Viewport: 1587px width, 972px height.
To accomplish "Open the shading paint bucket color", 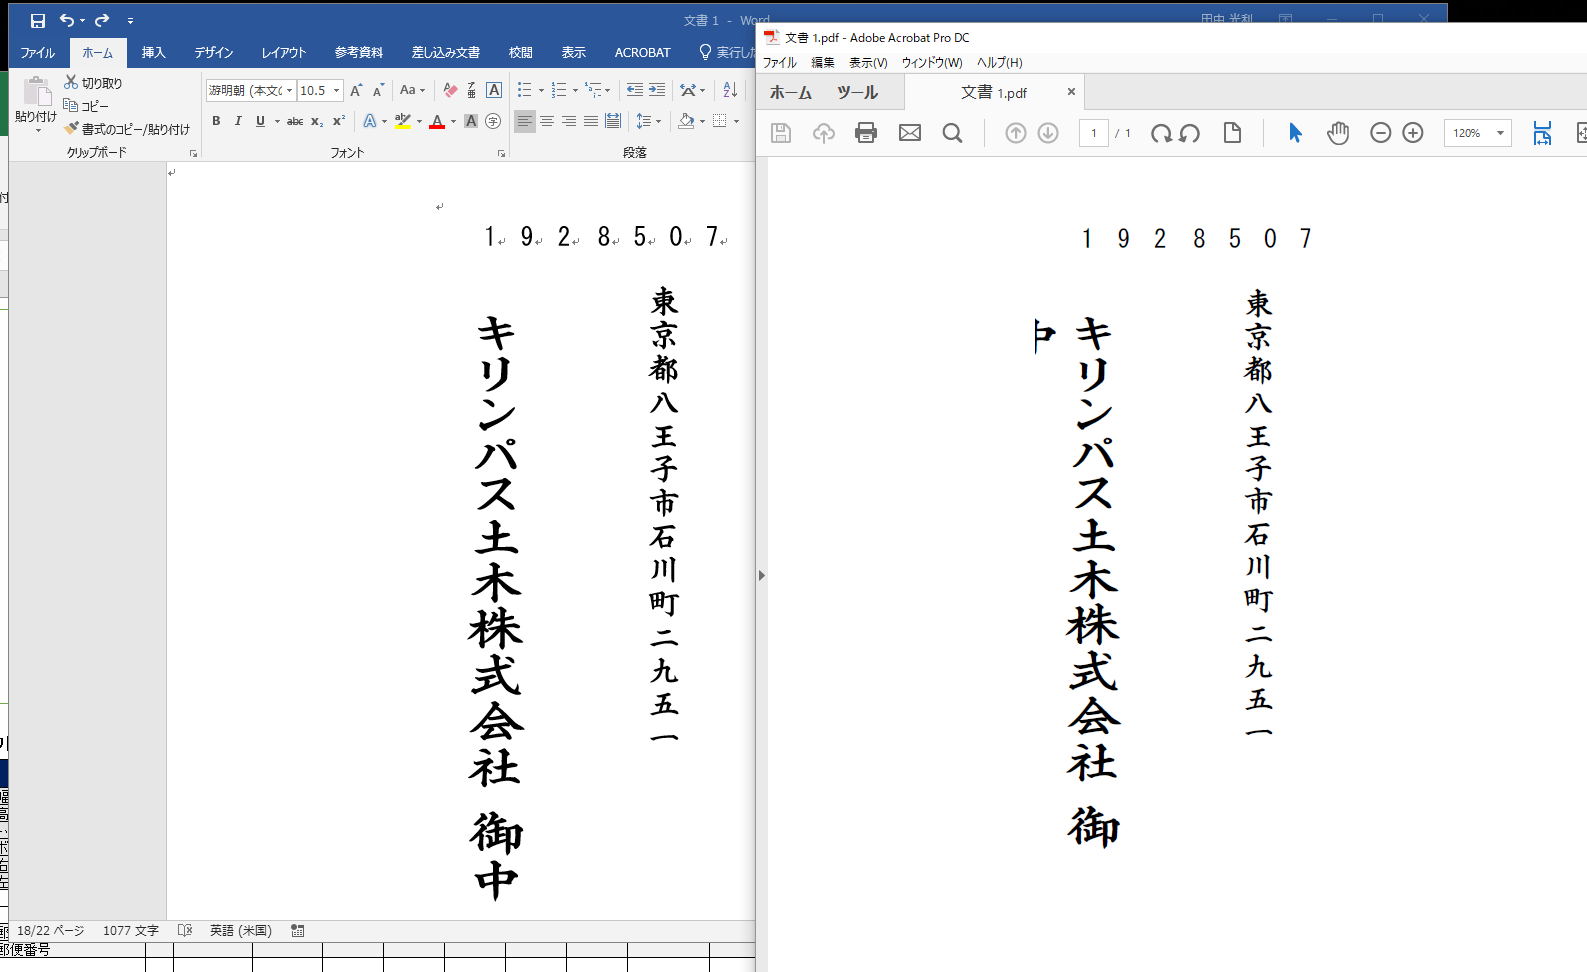I will (x=686, y=121).
